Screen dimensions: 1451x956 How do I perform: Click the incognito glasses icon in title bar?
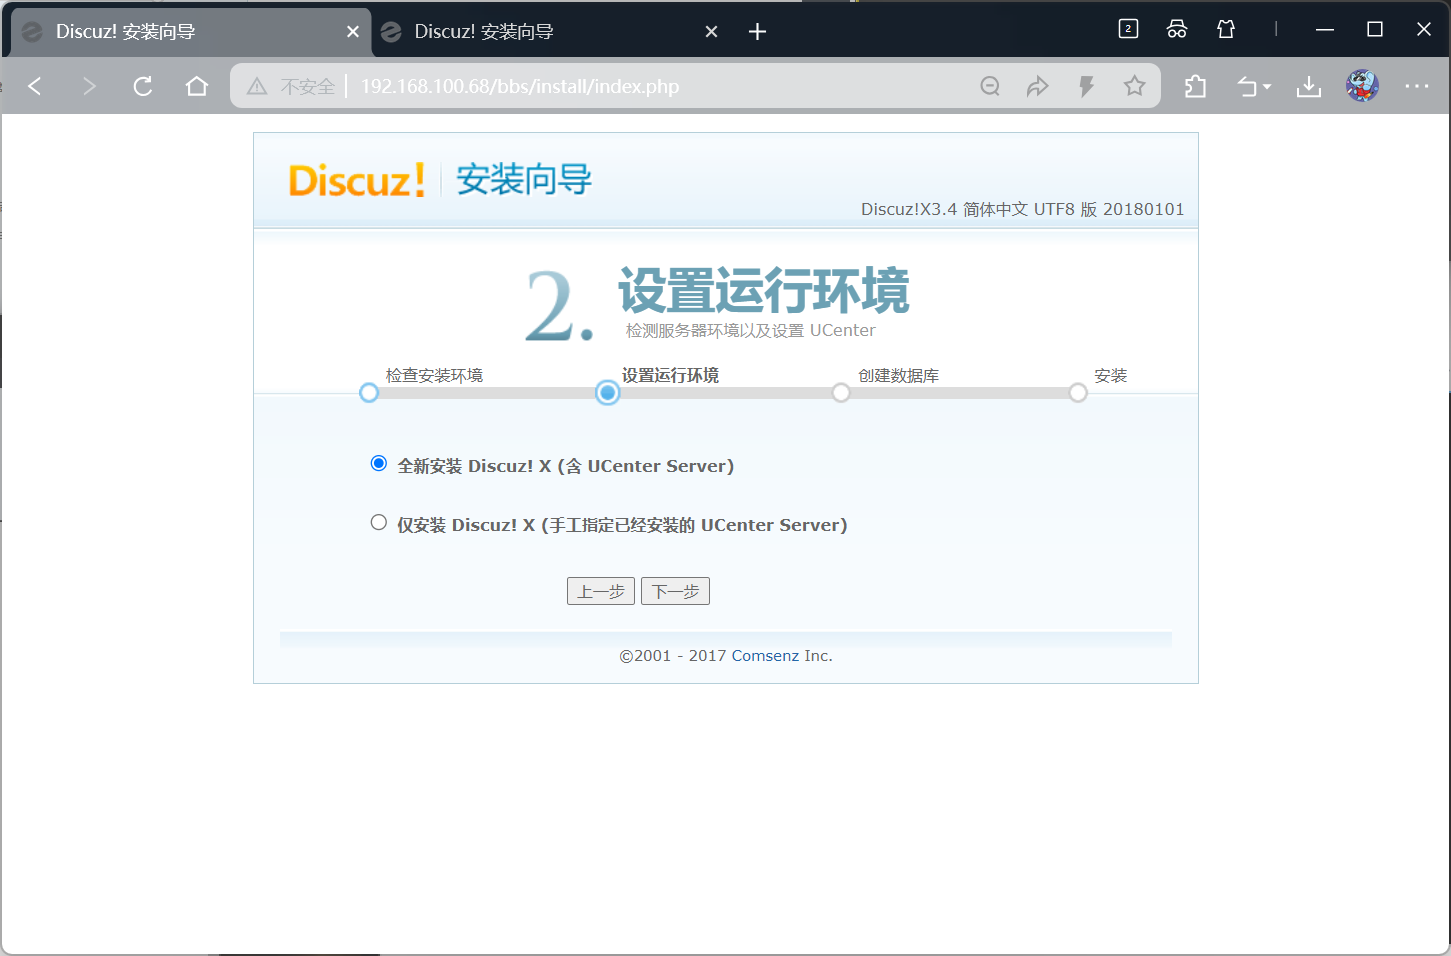(x=1177, y=29)
